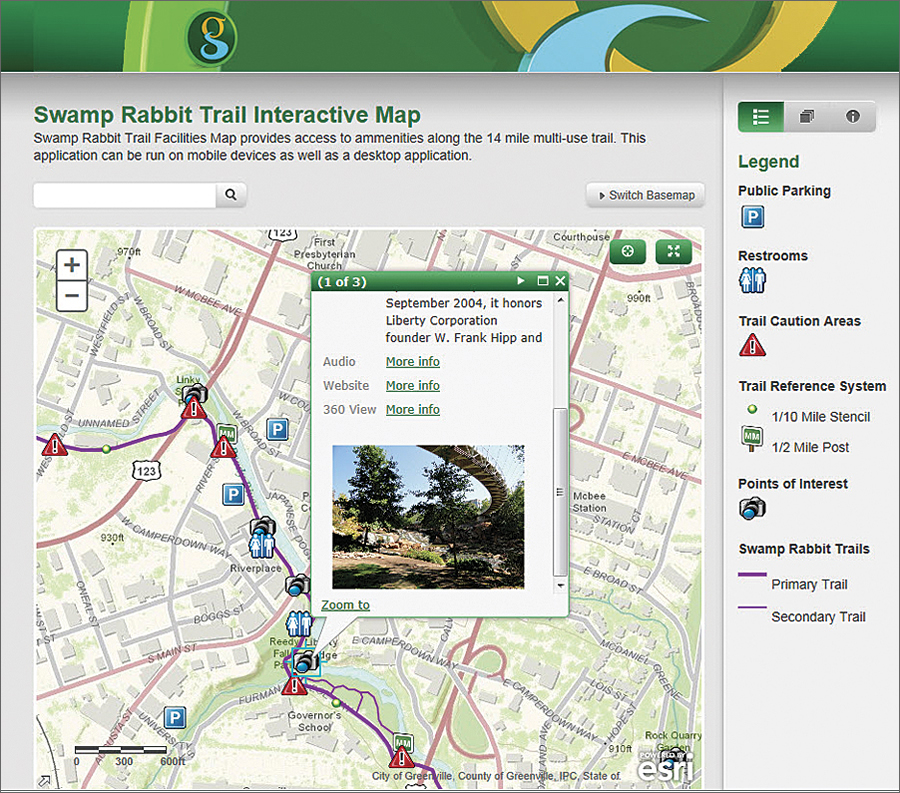Select the Restrooms icon in the legend
Image resolution: width=900 pixels, height=793 pixels.
[751, 279]
